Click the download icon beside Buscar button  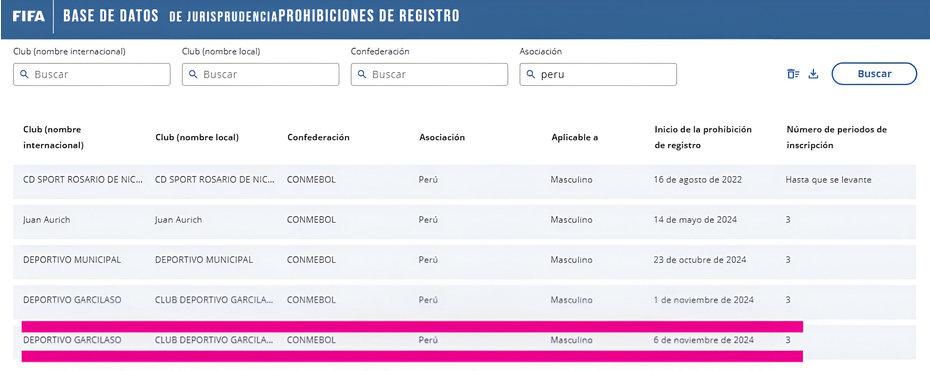point(814,74)
